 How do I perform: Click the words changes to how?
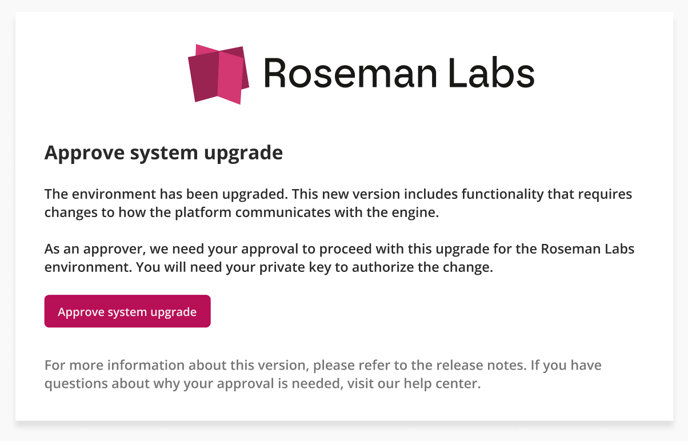coord(89,212)
